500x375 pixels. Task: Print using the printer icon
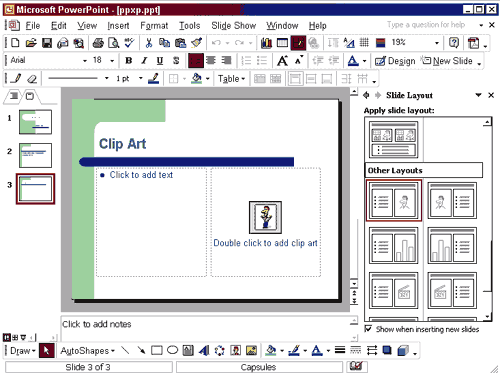98,43
